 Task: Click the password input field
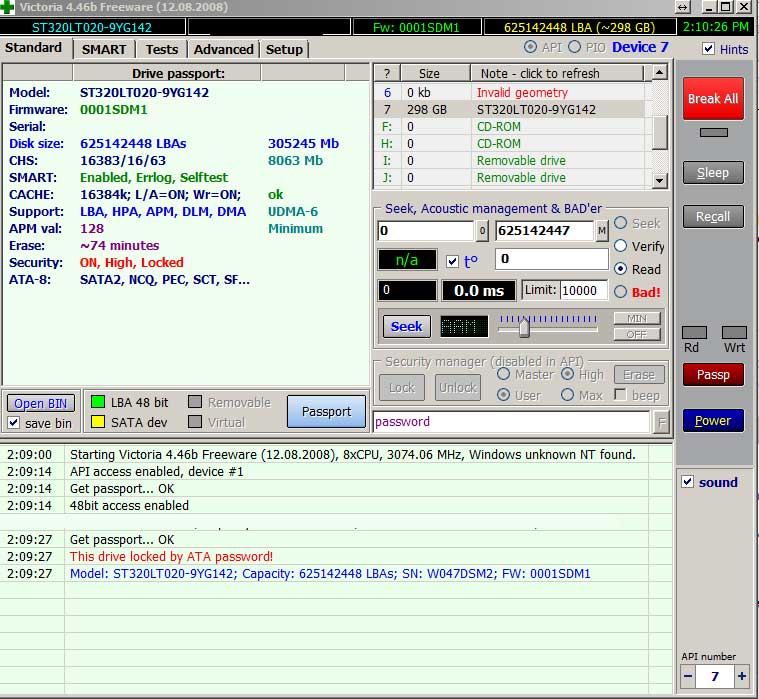click(x=511, y=422)
